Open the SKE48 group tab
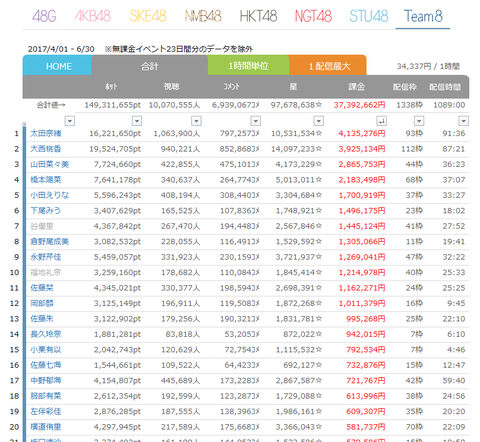The width and height of the screenshot is (480, 442). point(148,16)
